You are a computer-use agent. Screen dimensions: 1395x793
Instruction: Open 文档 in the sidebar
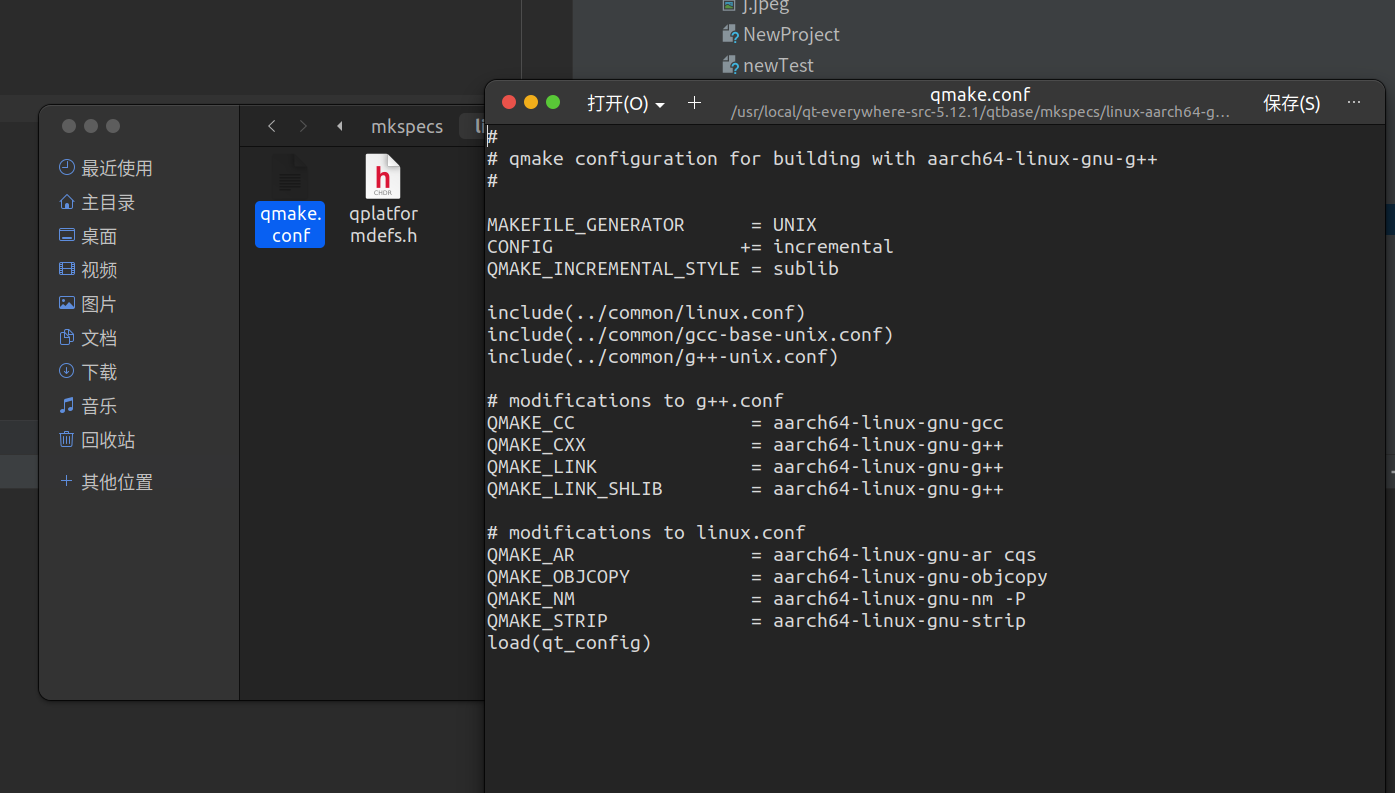[x=88, y=338]
